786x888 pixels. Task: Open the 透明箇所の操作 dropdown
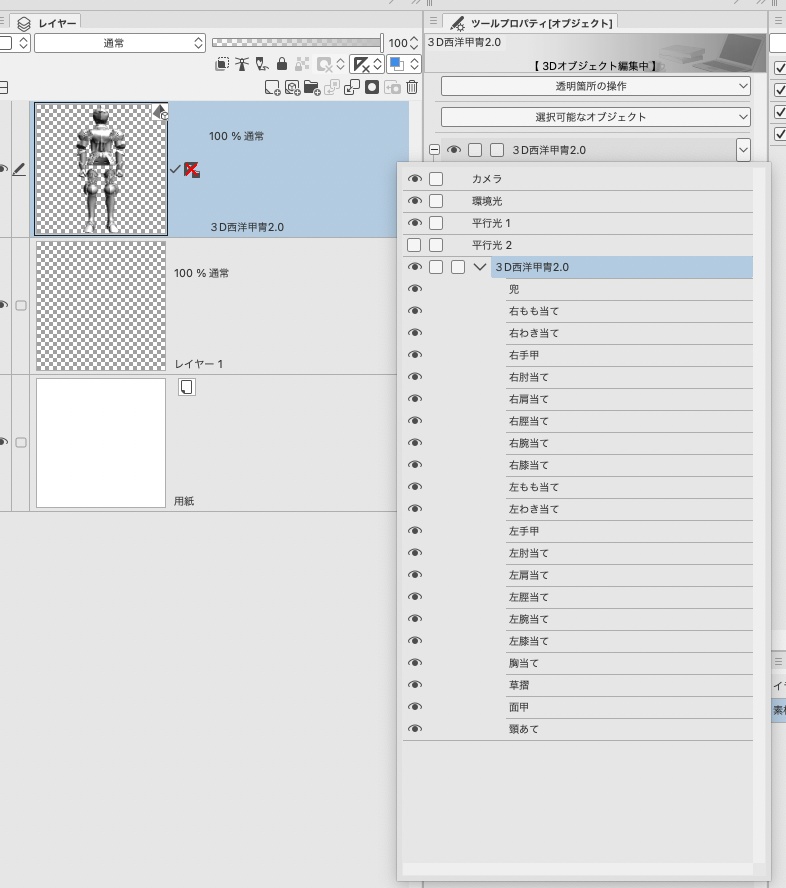pyautogui.click(x=596, y=86)
